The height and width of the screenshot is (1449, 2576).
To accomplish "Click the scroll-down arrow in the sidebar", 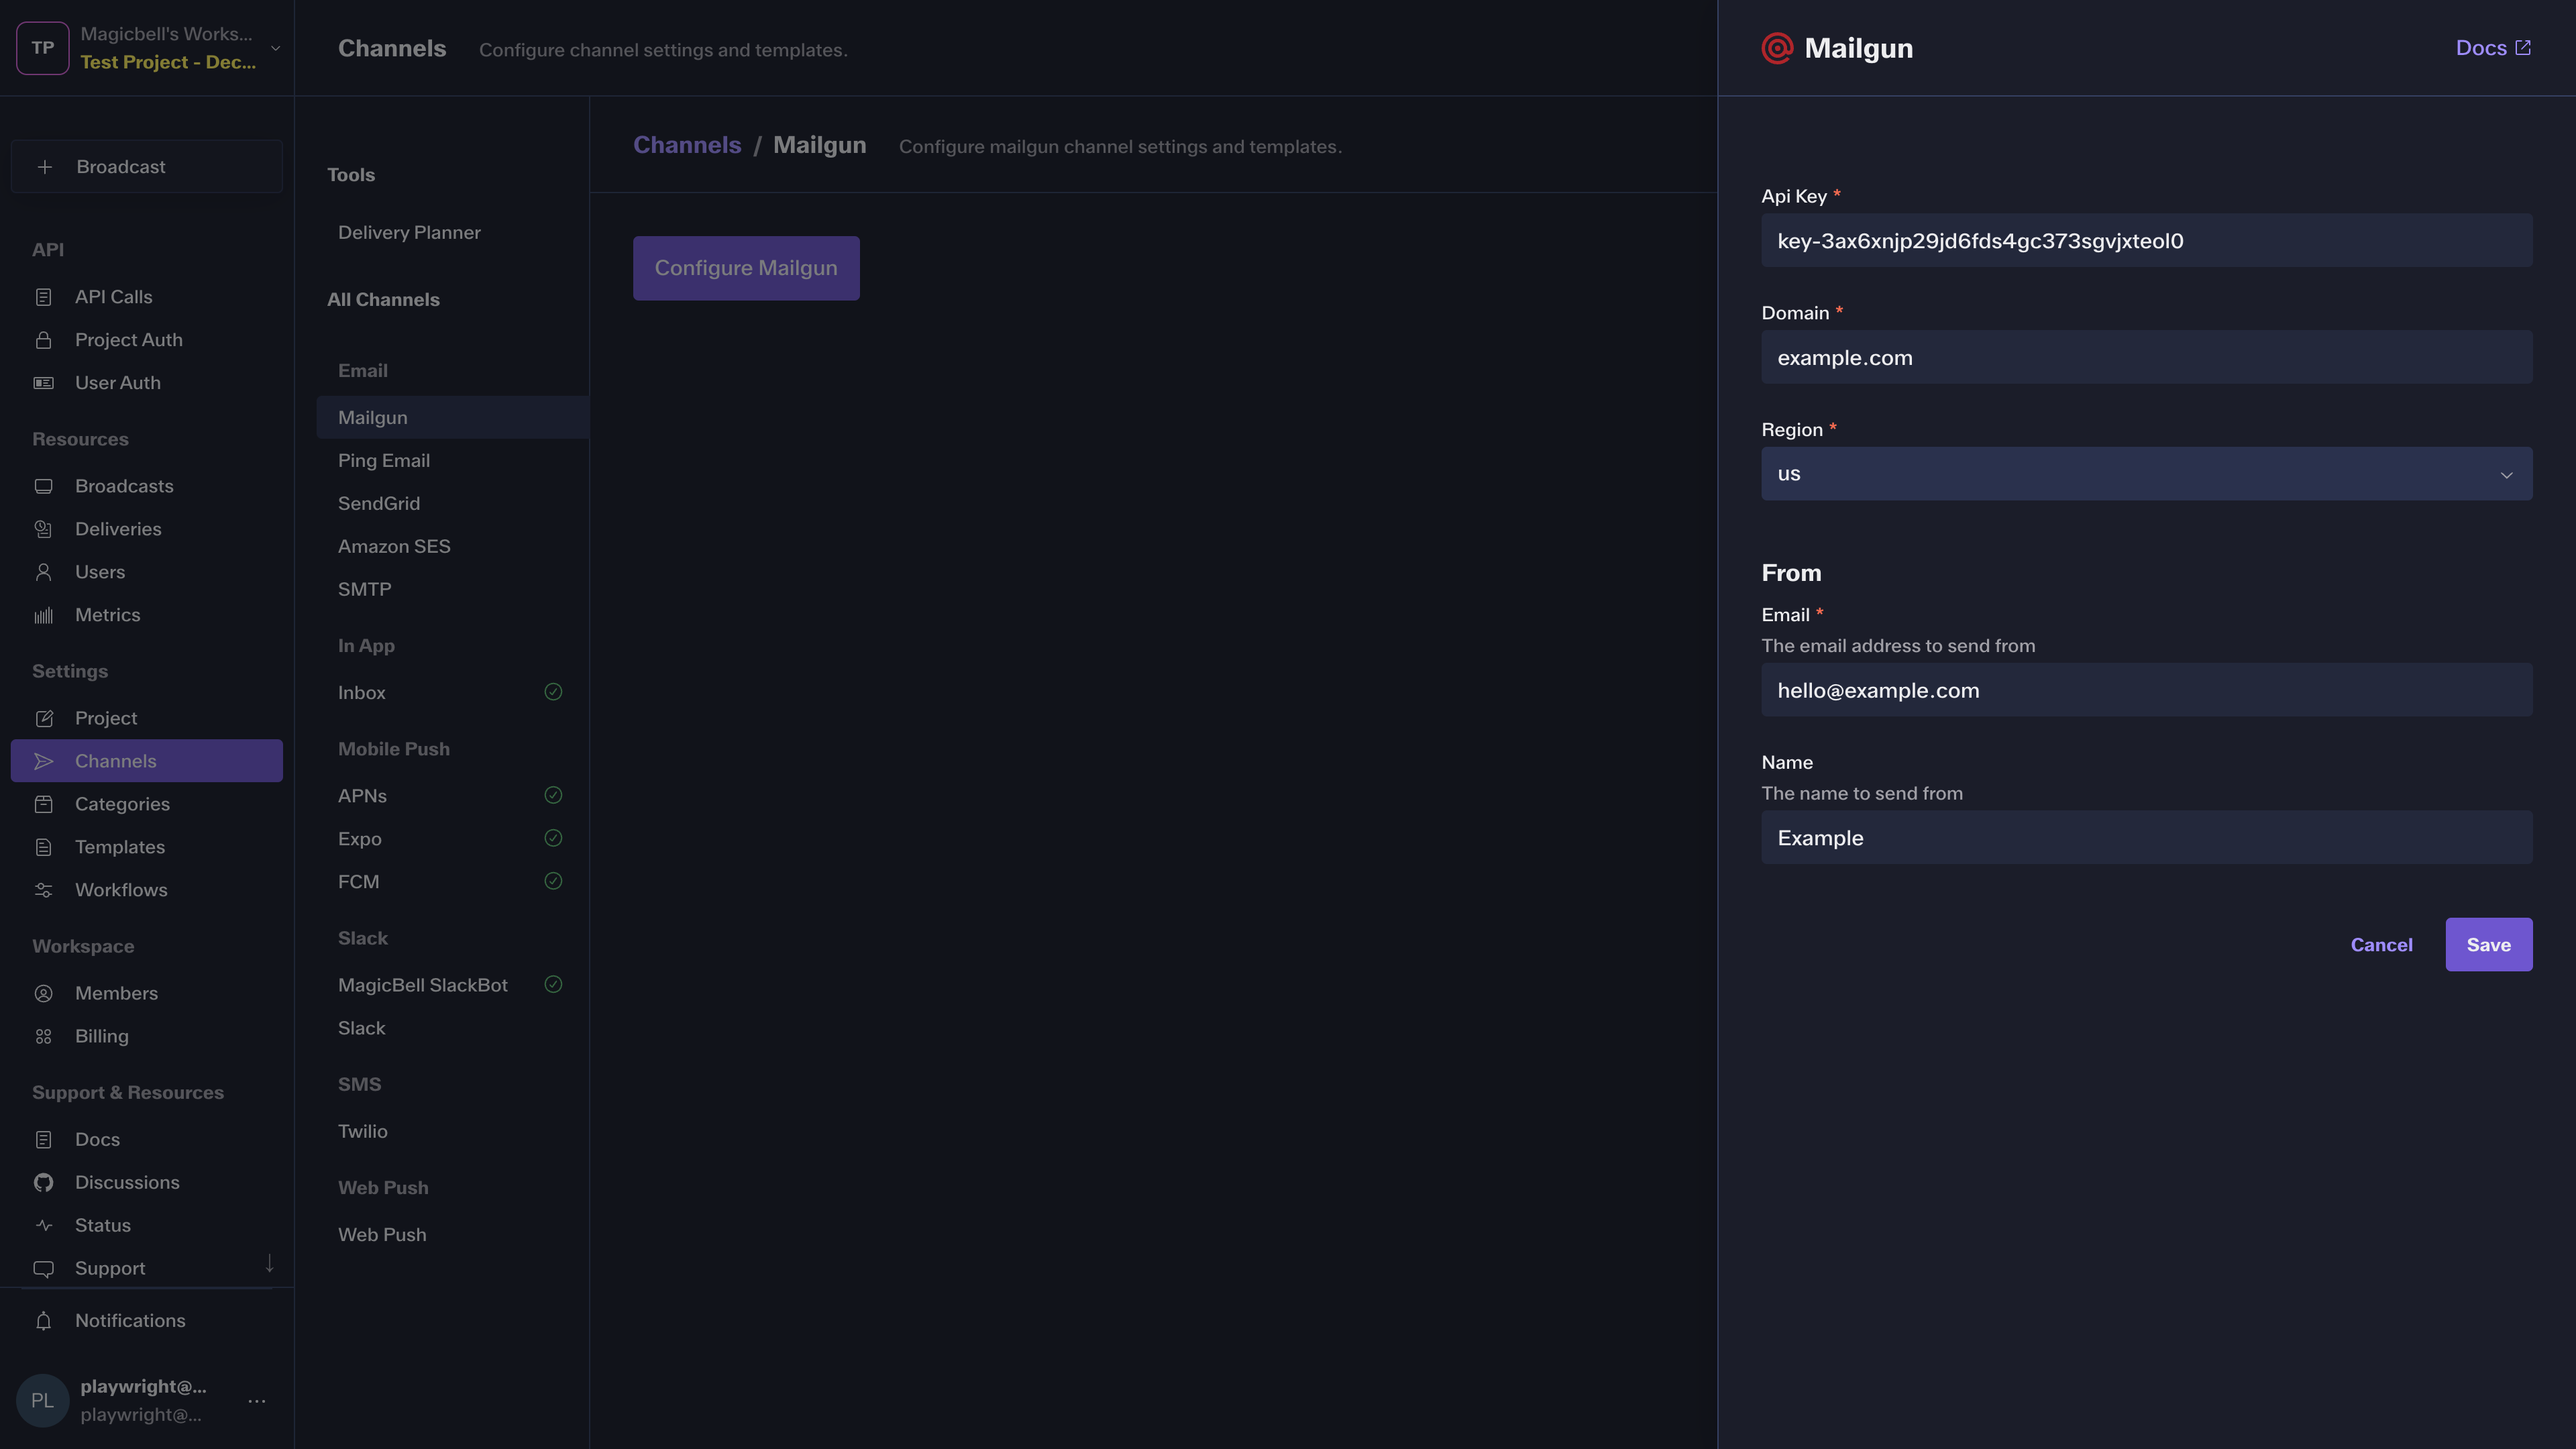I will click(269, 1263).
